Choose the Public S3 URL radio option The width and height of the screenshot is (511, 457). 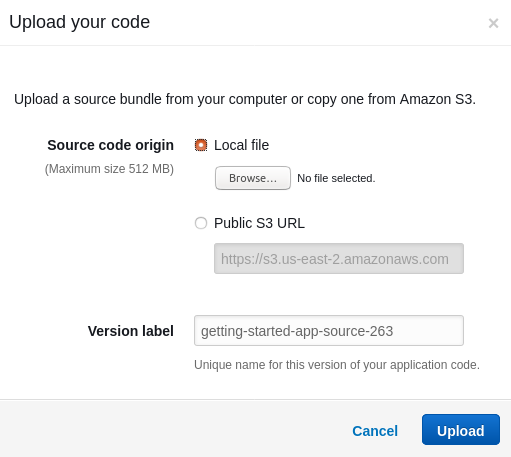coord(201,223)
